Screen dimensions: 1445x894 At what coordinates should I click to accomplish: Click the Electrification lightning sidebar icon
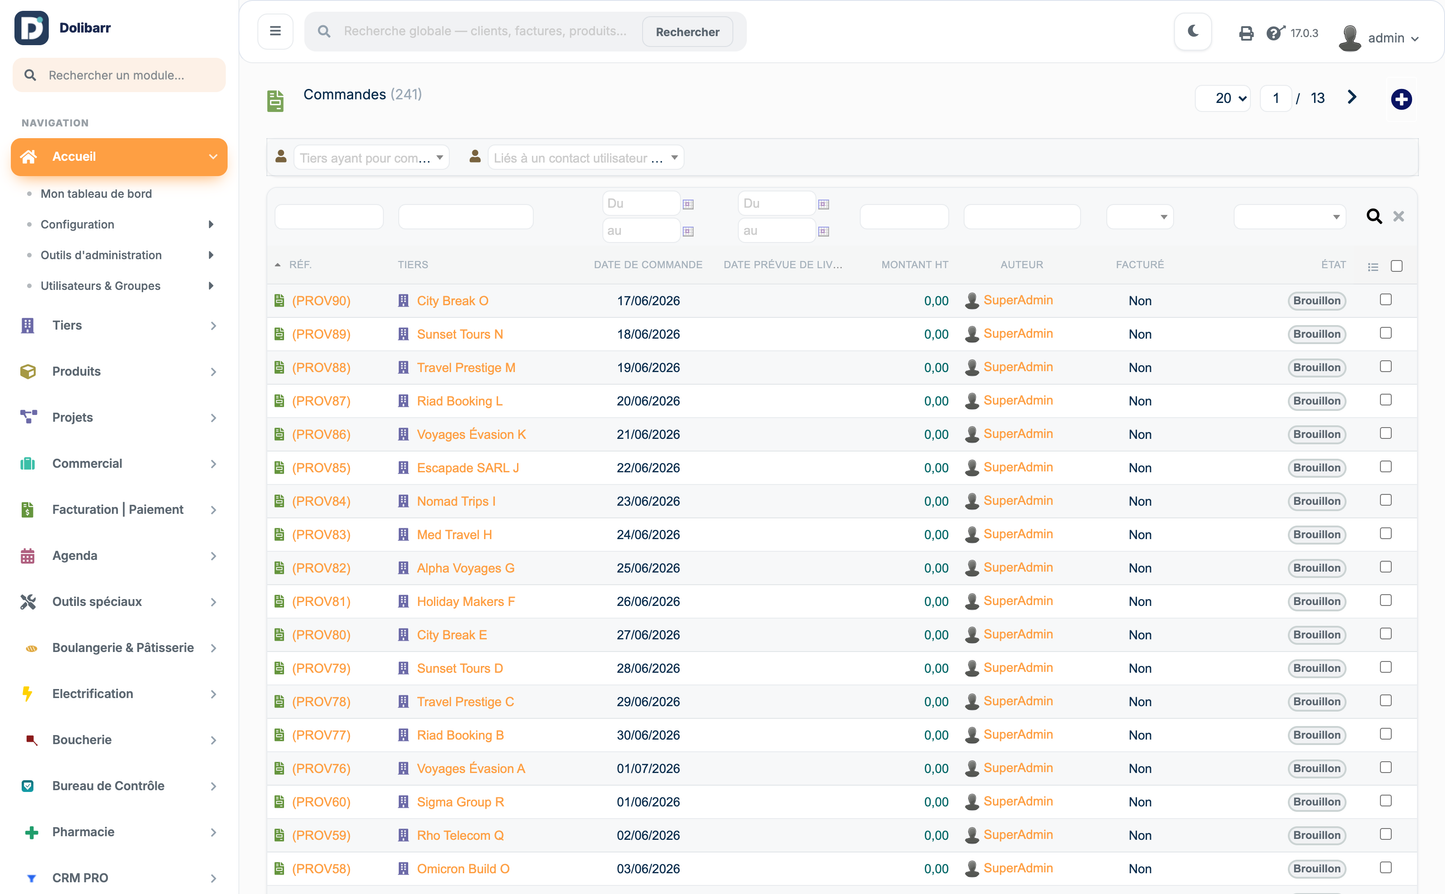28,694
